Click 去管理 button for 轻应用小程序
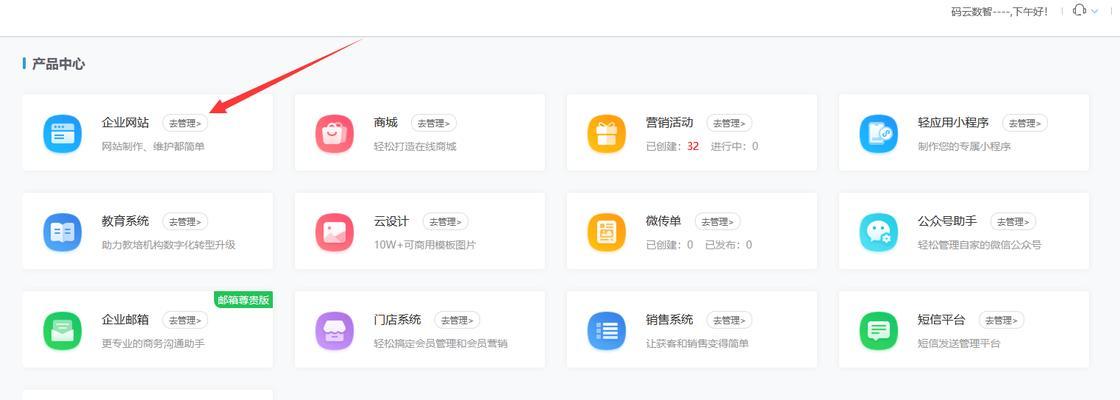Image resolution: width=1120 pixels, height=400 pixels. tap(1025, 123)
